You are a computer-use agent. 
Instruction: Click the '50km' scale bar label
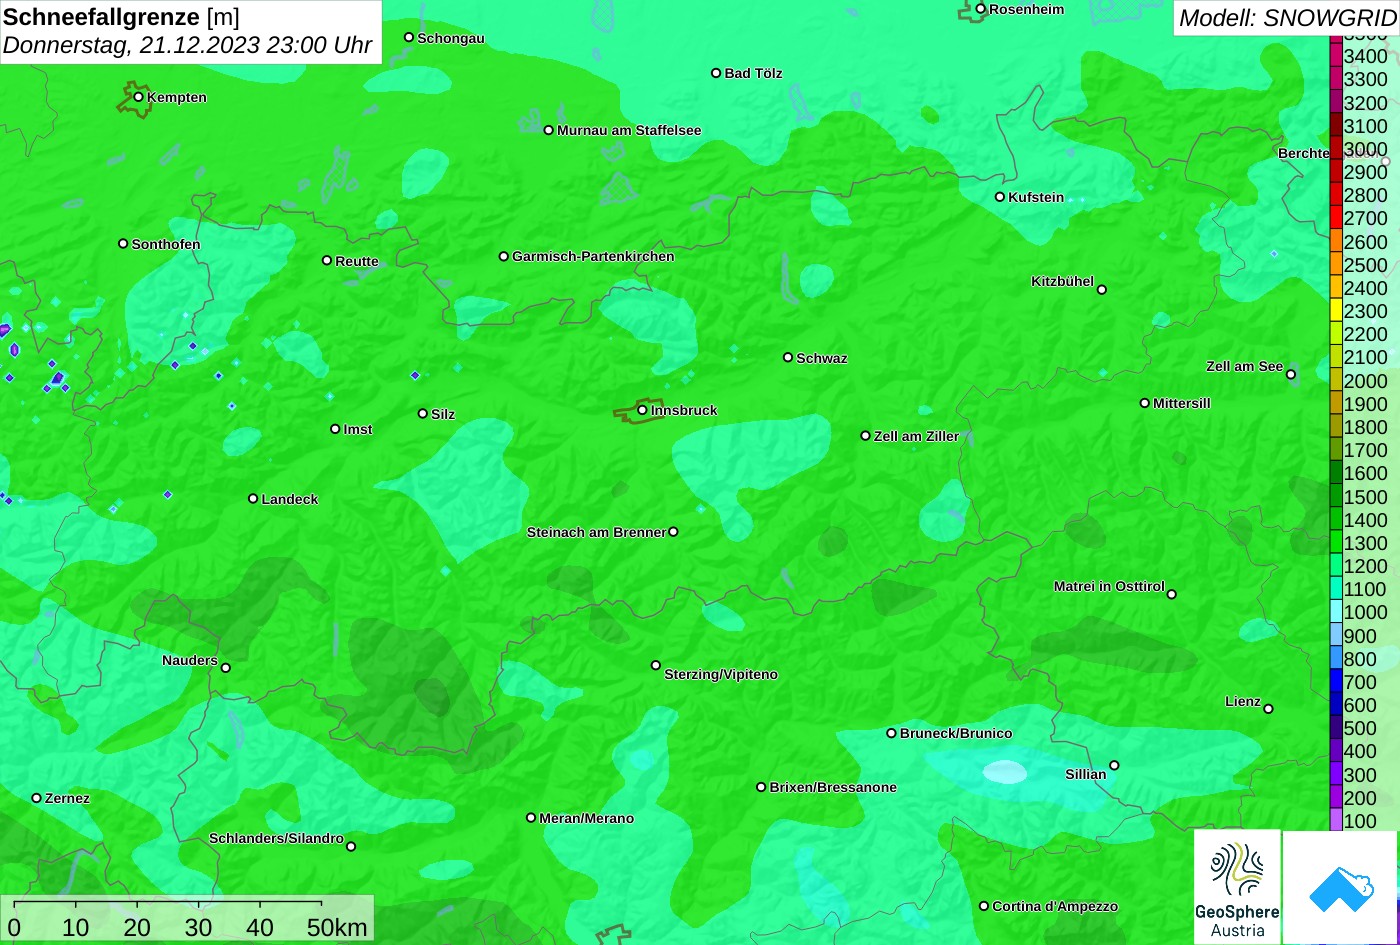337,928
